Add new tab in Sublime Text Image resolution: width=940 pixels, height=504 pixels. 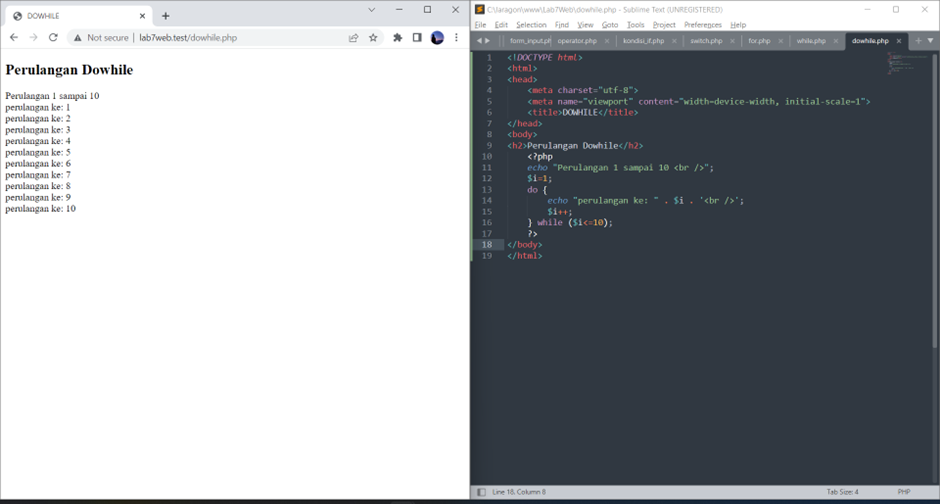918,41
